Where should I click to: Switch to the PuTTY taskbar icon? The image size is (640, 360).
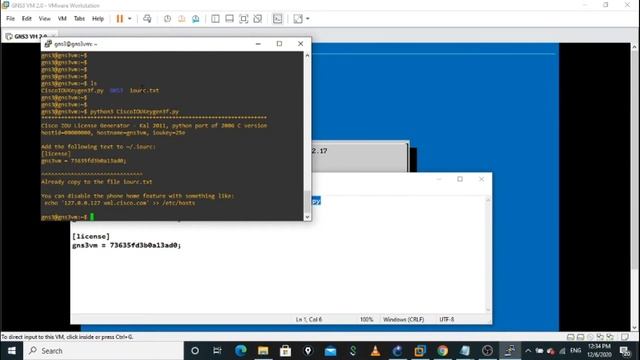(510, 351)
